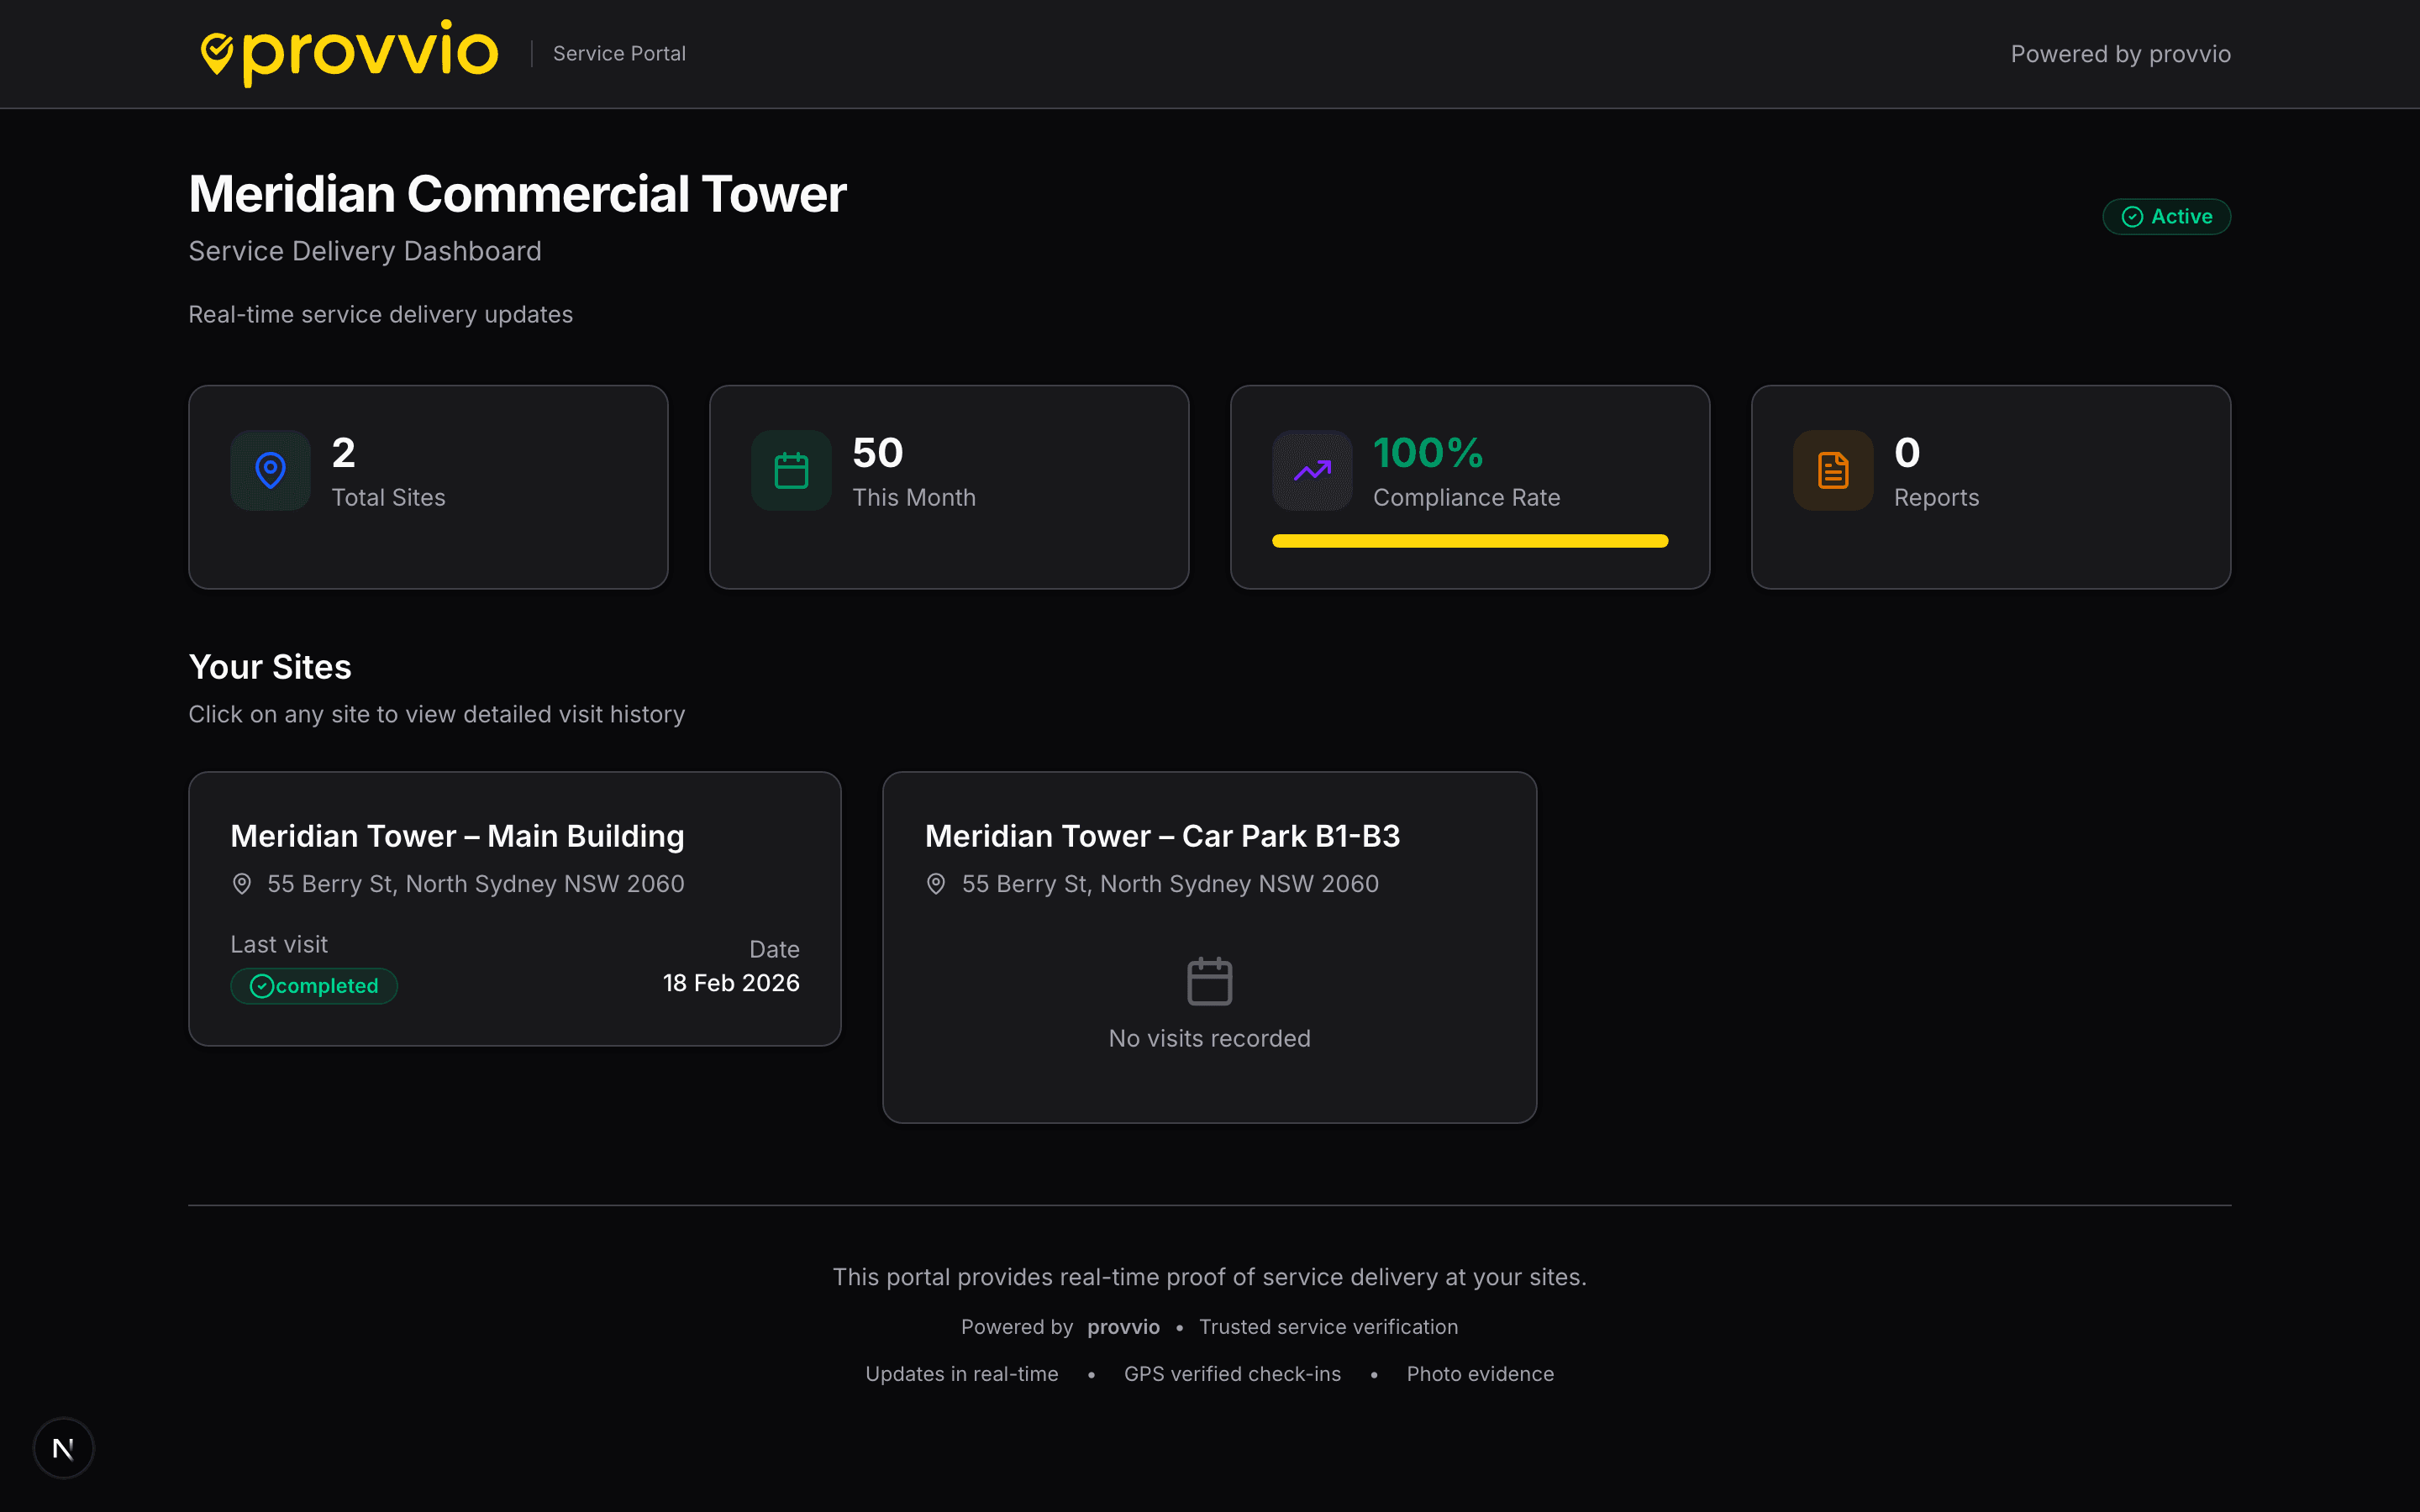Click the completed status badge on Main Building
The height and width of the screenshot is (1512, 2420).
314,985
